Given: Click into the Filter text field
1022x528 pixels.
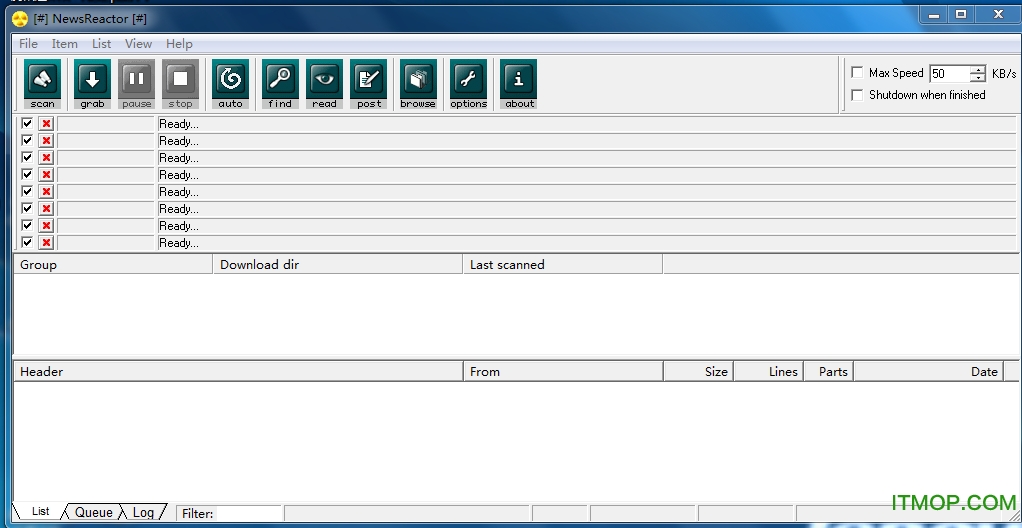Looking at the screenshot, I should tap(248, 514).
